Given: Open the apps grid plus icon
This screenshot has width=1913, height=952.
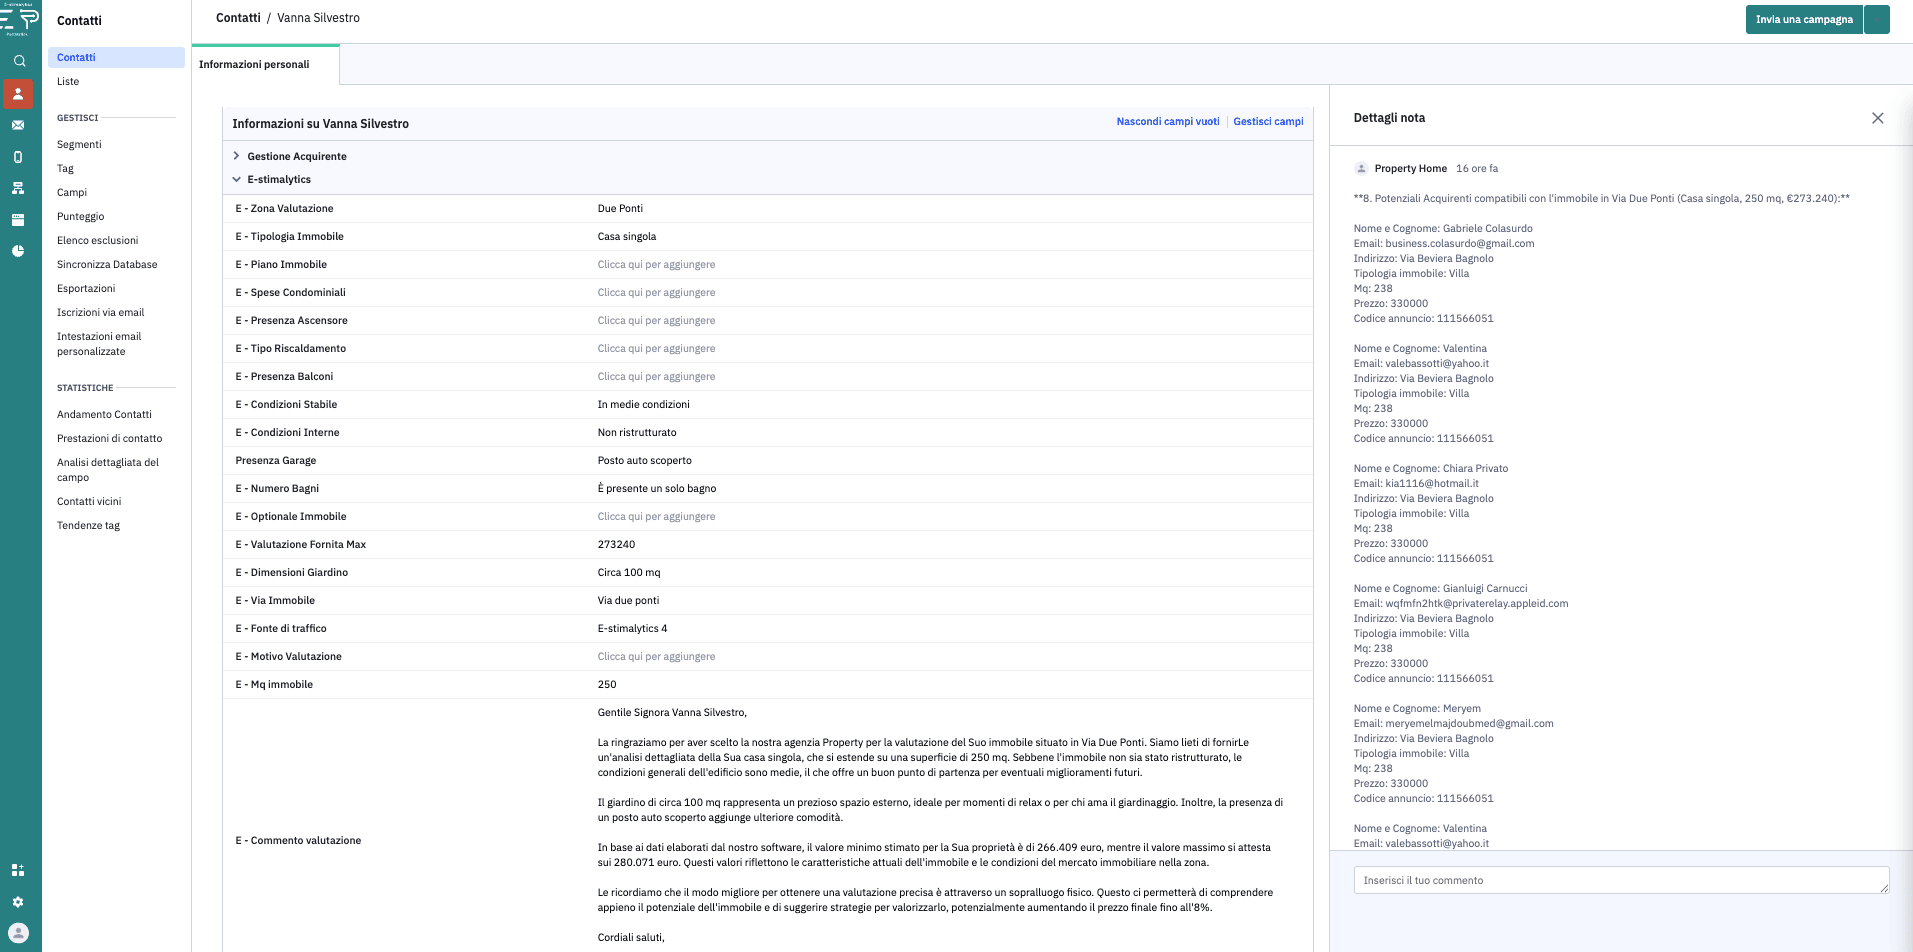Looking at the screenshot, I should click(18, 870).
